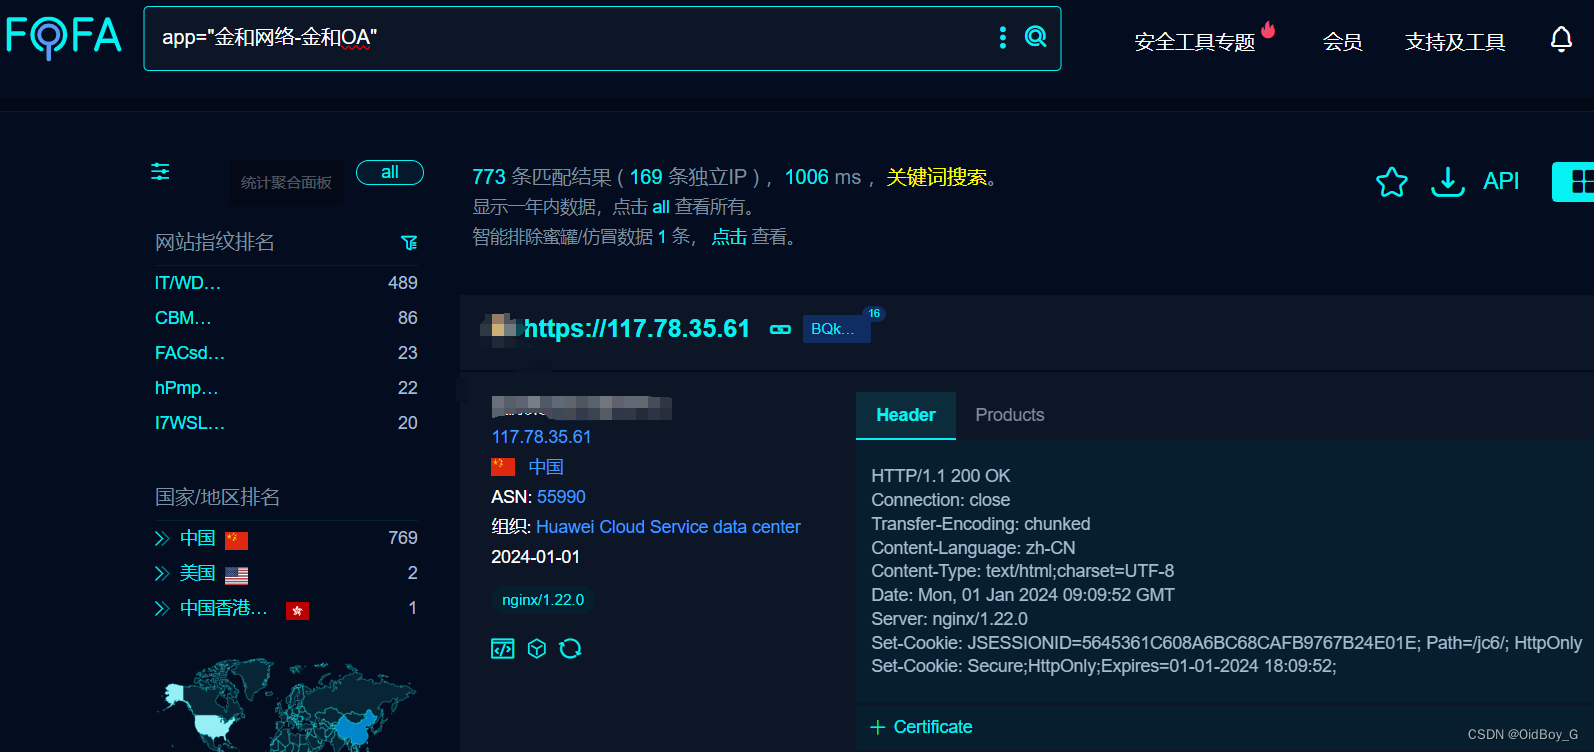Click the 网站指纹排名 heading
Image resolution: width=1594 pixels, height=752 pixels.
click(x=215, y=242)
